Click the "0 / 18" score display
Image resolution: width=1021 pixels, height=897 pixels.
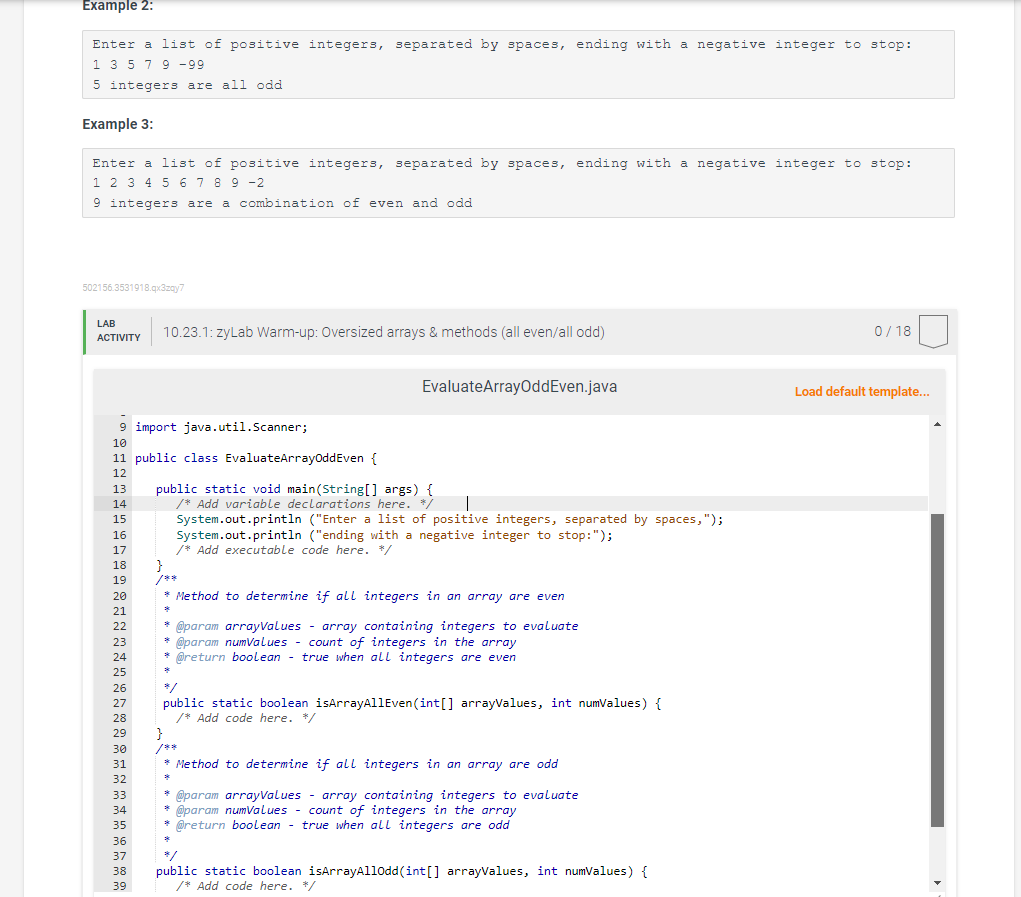pos(891,331)
